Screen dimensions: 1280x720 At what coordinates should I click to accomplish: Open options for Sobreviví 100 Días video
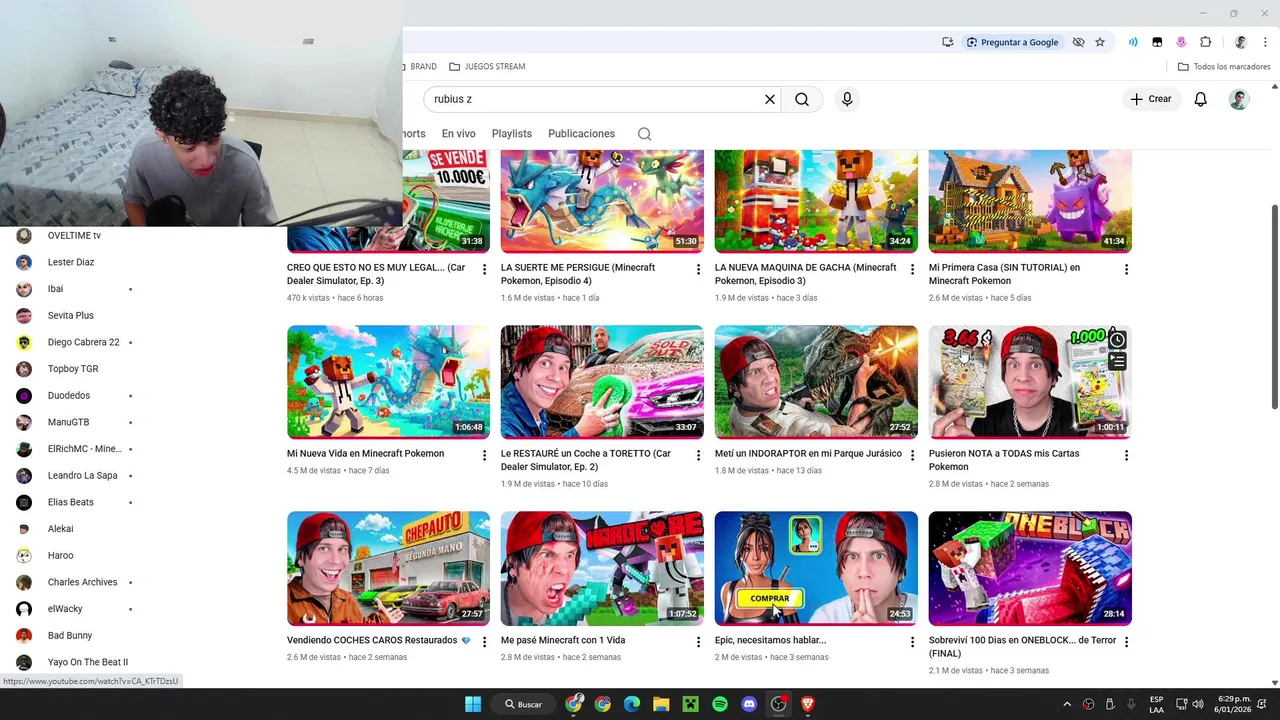tap(1126, 642)
